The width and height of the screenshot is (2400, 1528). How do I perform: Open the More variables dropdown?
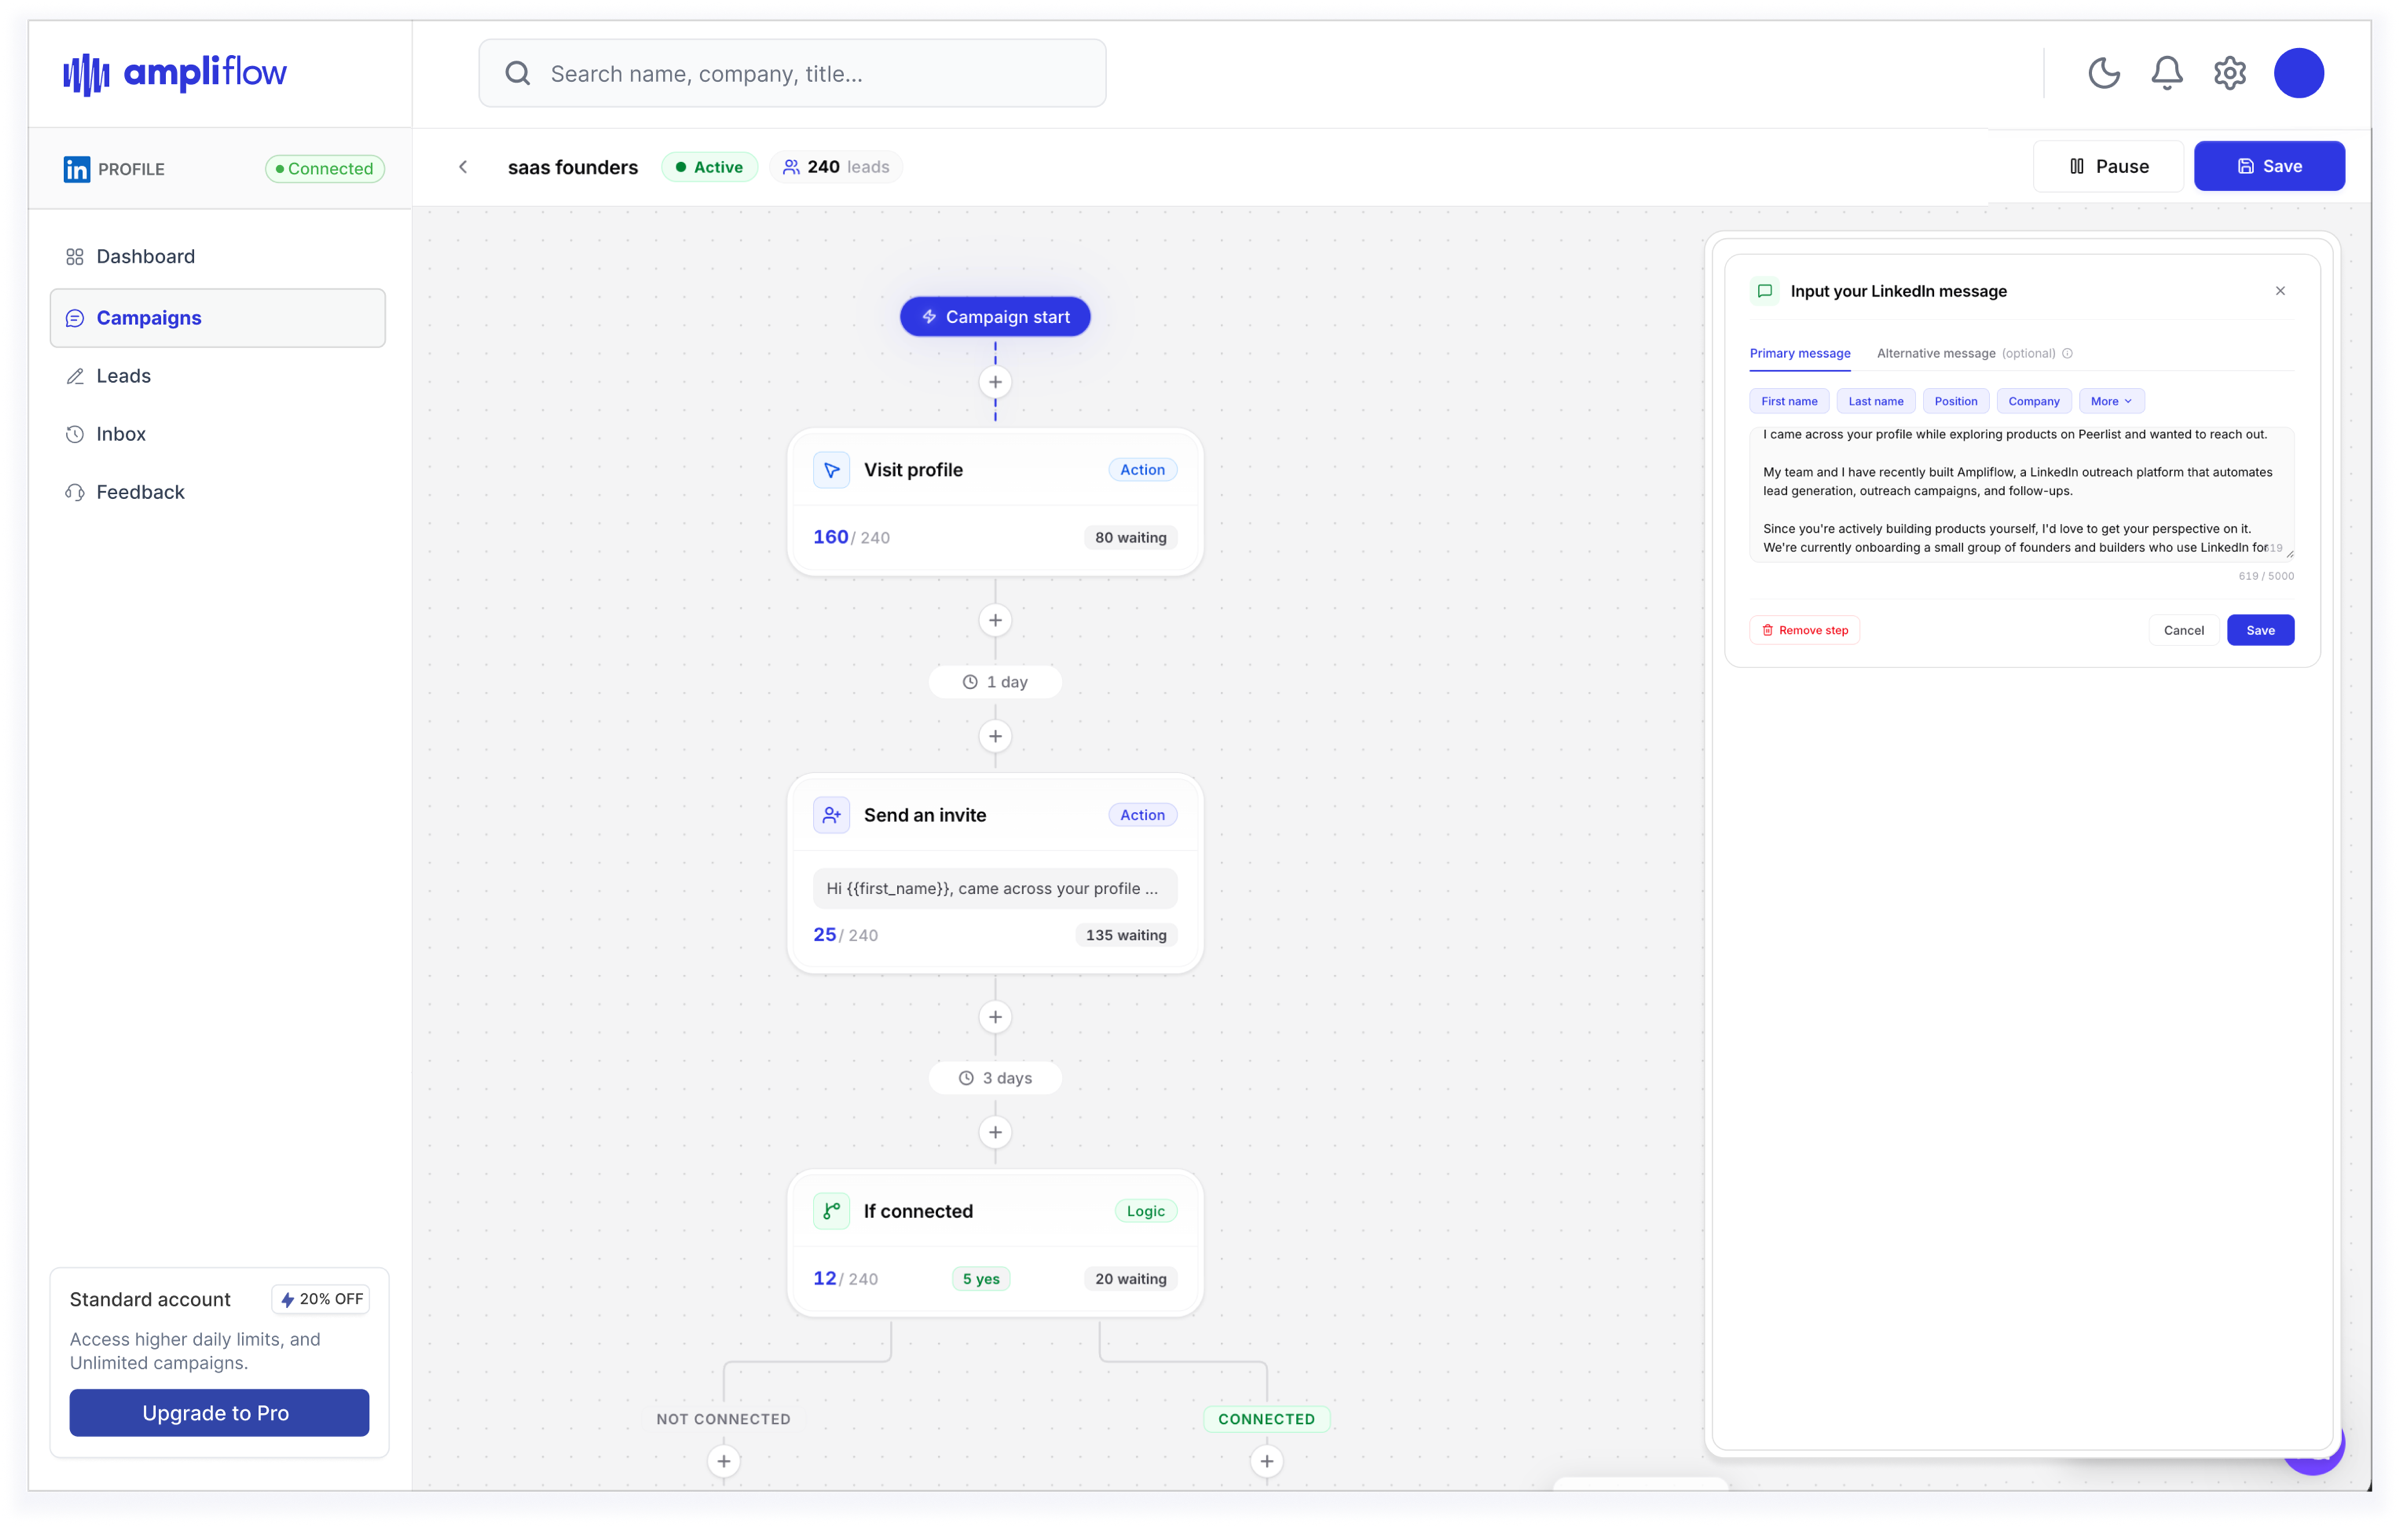tap(2111, 401)
